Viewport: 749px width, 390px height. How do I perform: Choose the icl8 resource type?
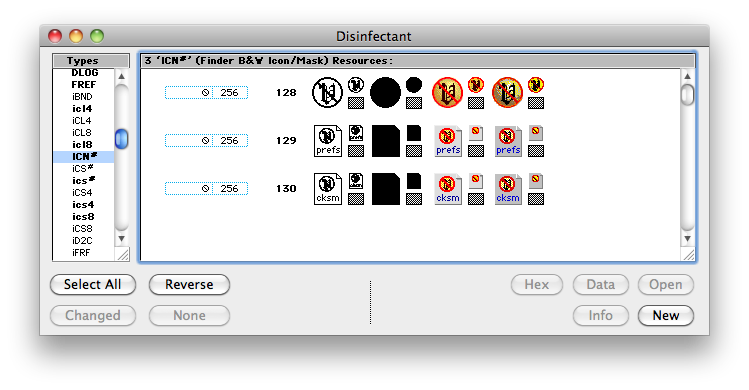point(84,144)
